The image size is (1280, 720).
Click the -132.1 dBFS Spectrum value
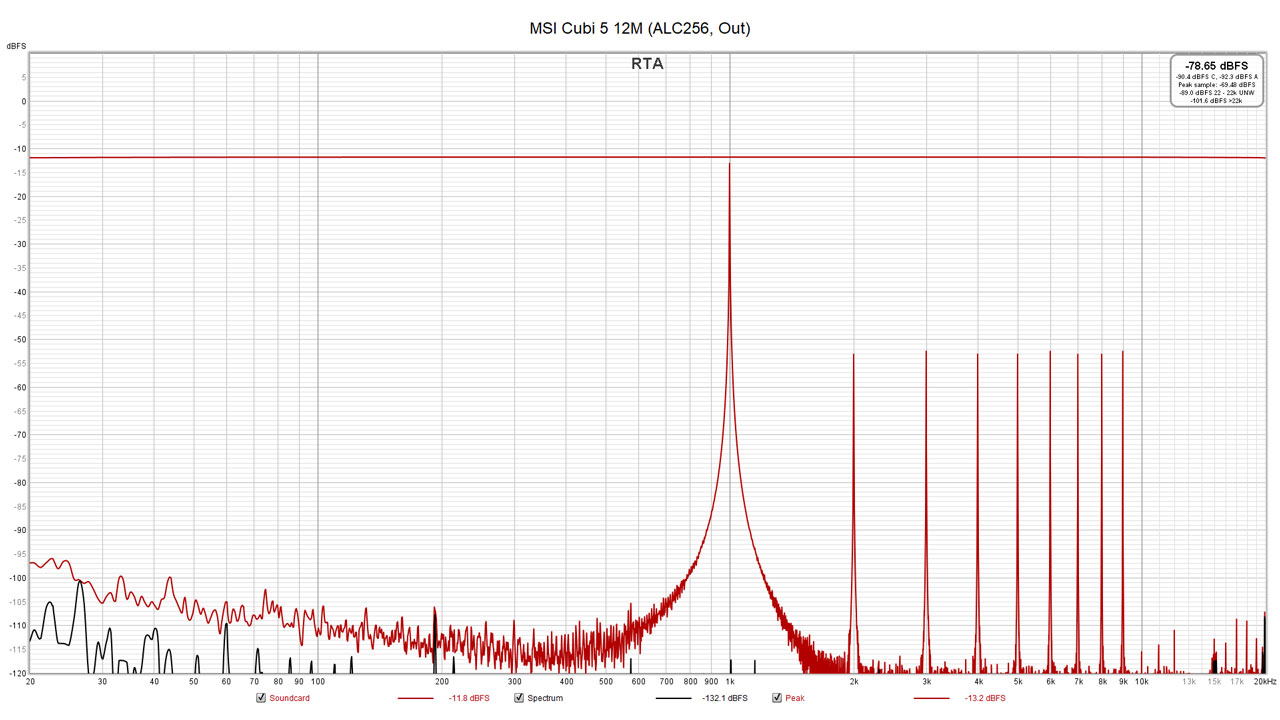(725, 698)
